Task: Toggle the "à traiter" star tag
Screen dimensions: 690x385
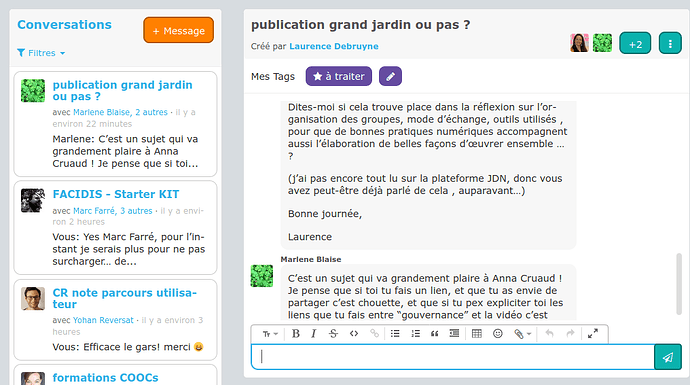Action: click(x=338, y=76)
